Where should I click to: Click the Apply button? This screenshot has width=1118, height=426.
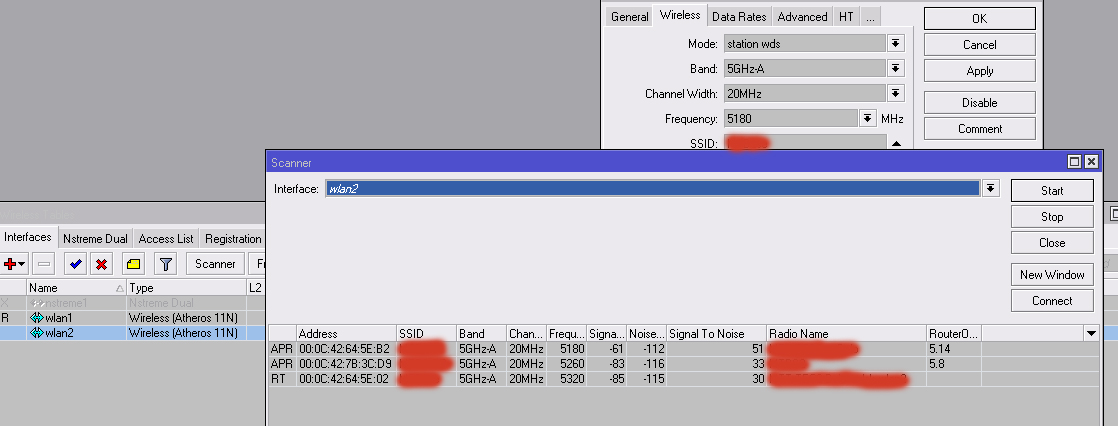(980, 71)
